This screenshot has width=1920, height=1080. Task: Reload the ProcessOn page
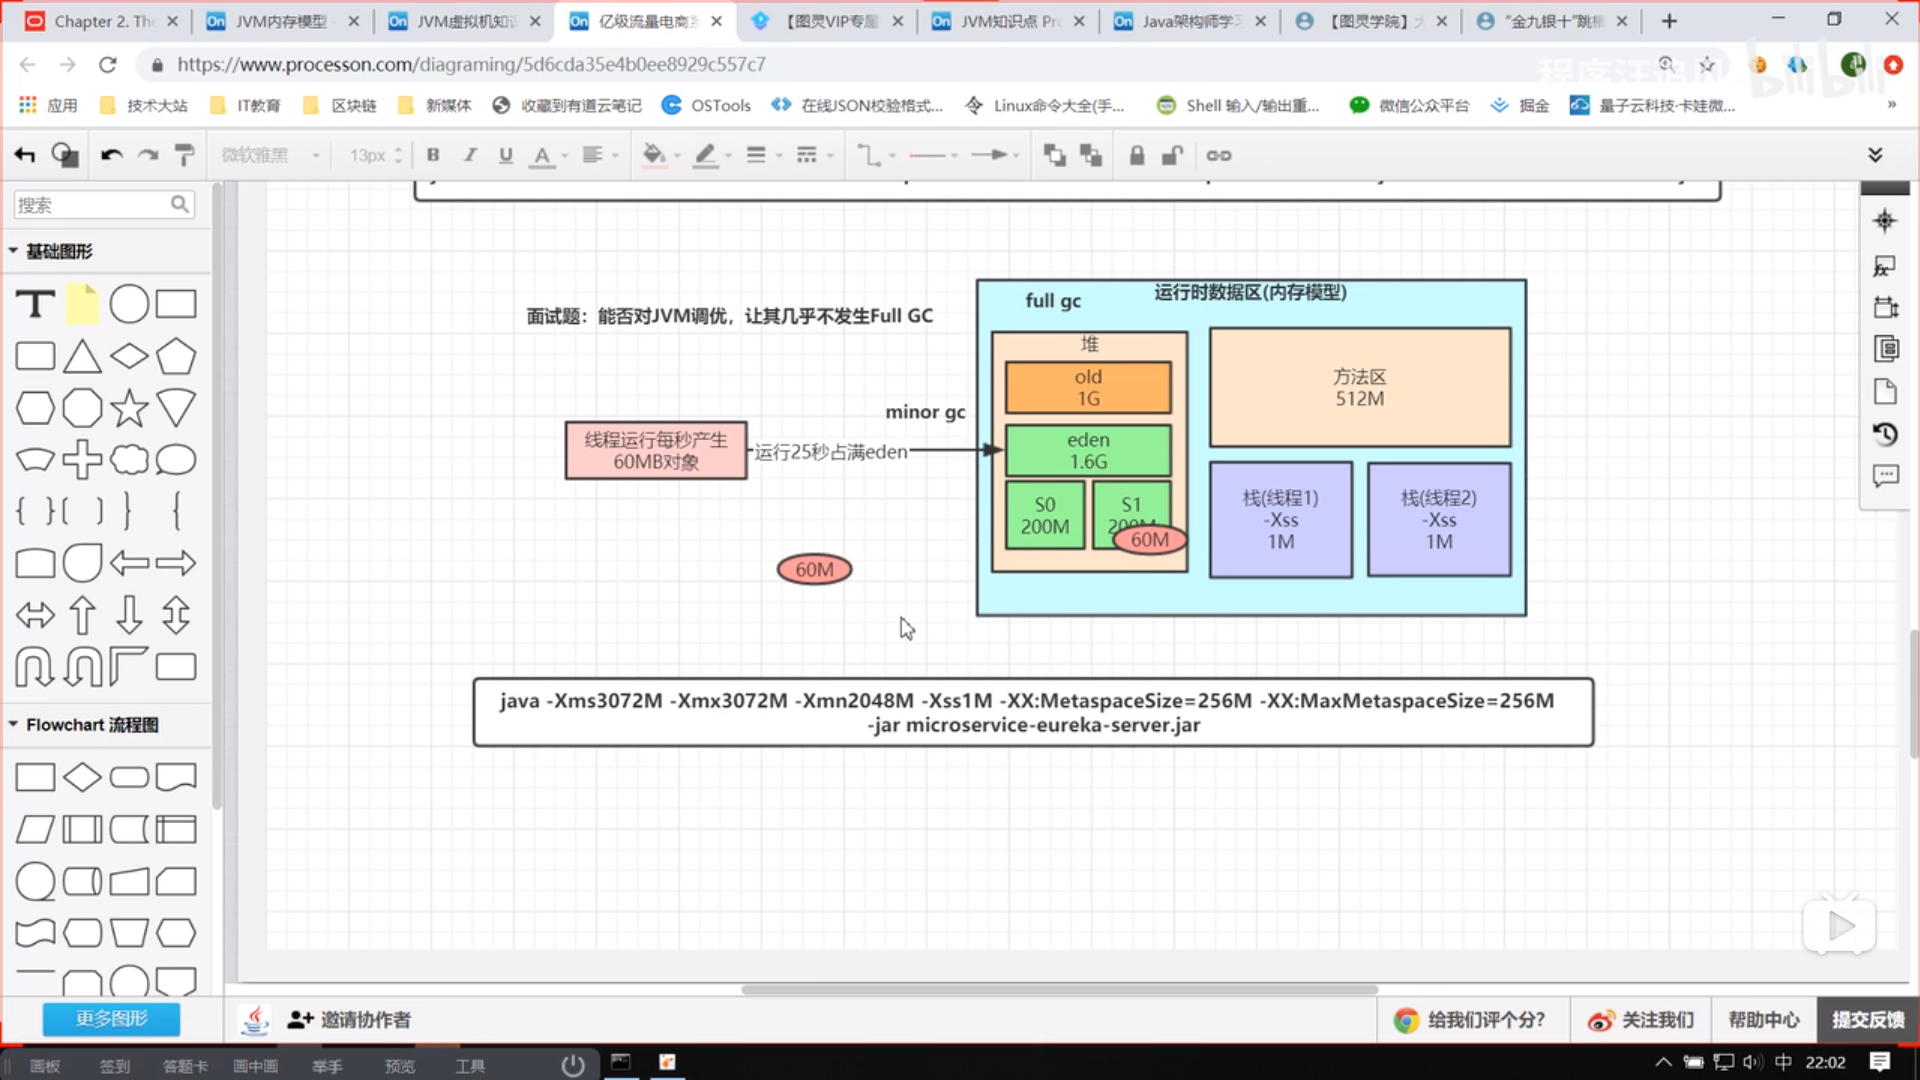tap(108, 64)
